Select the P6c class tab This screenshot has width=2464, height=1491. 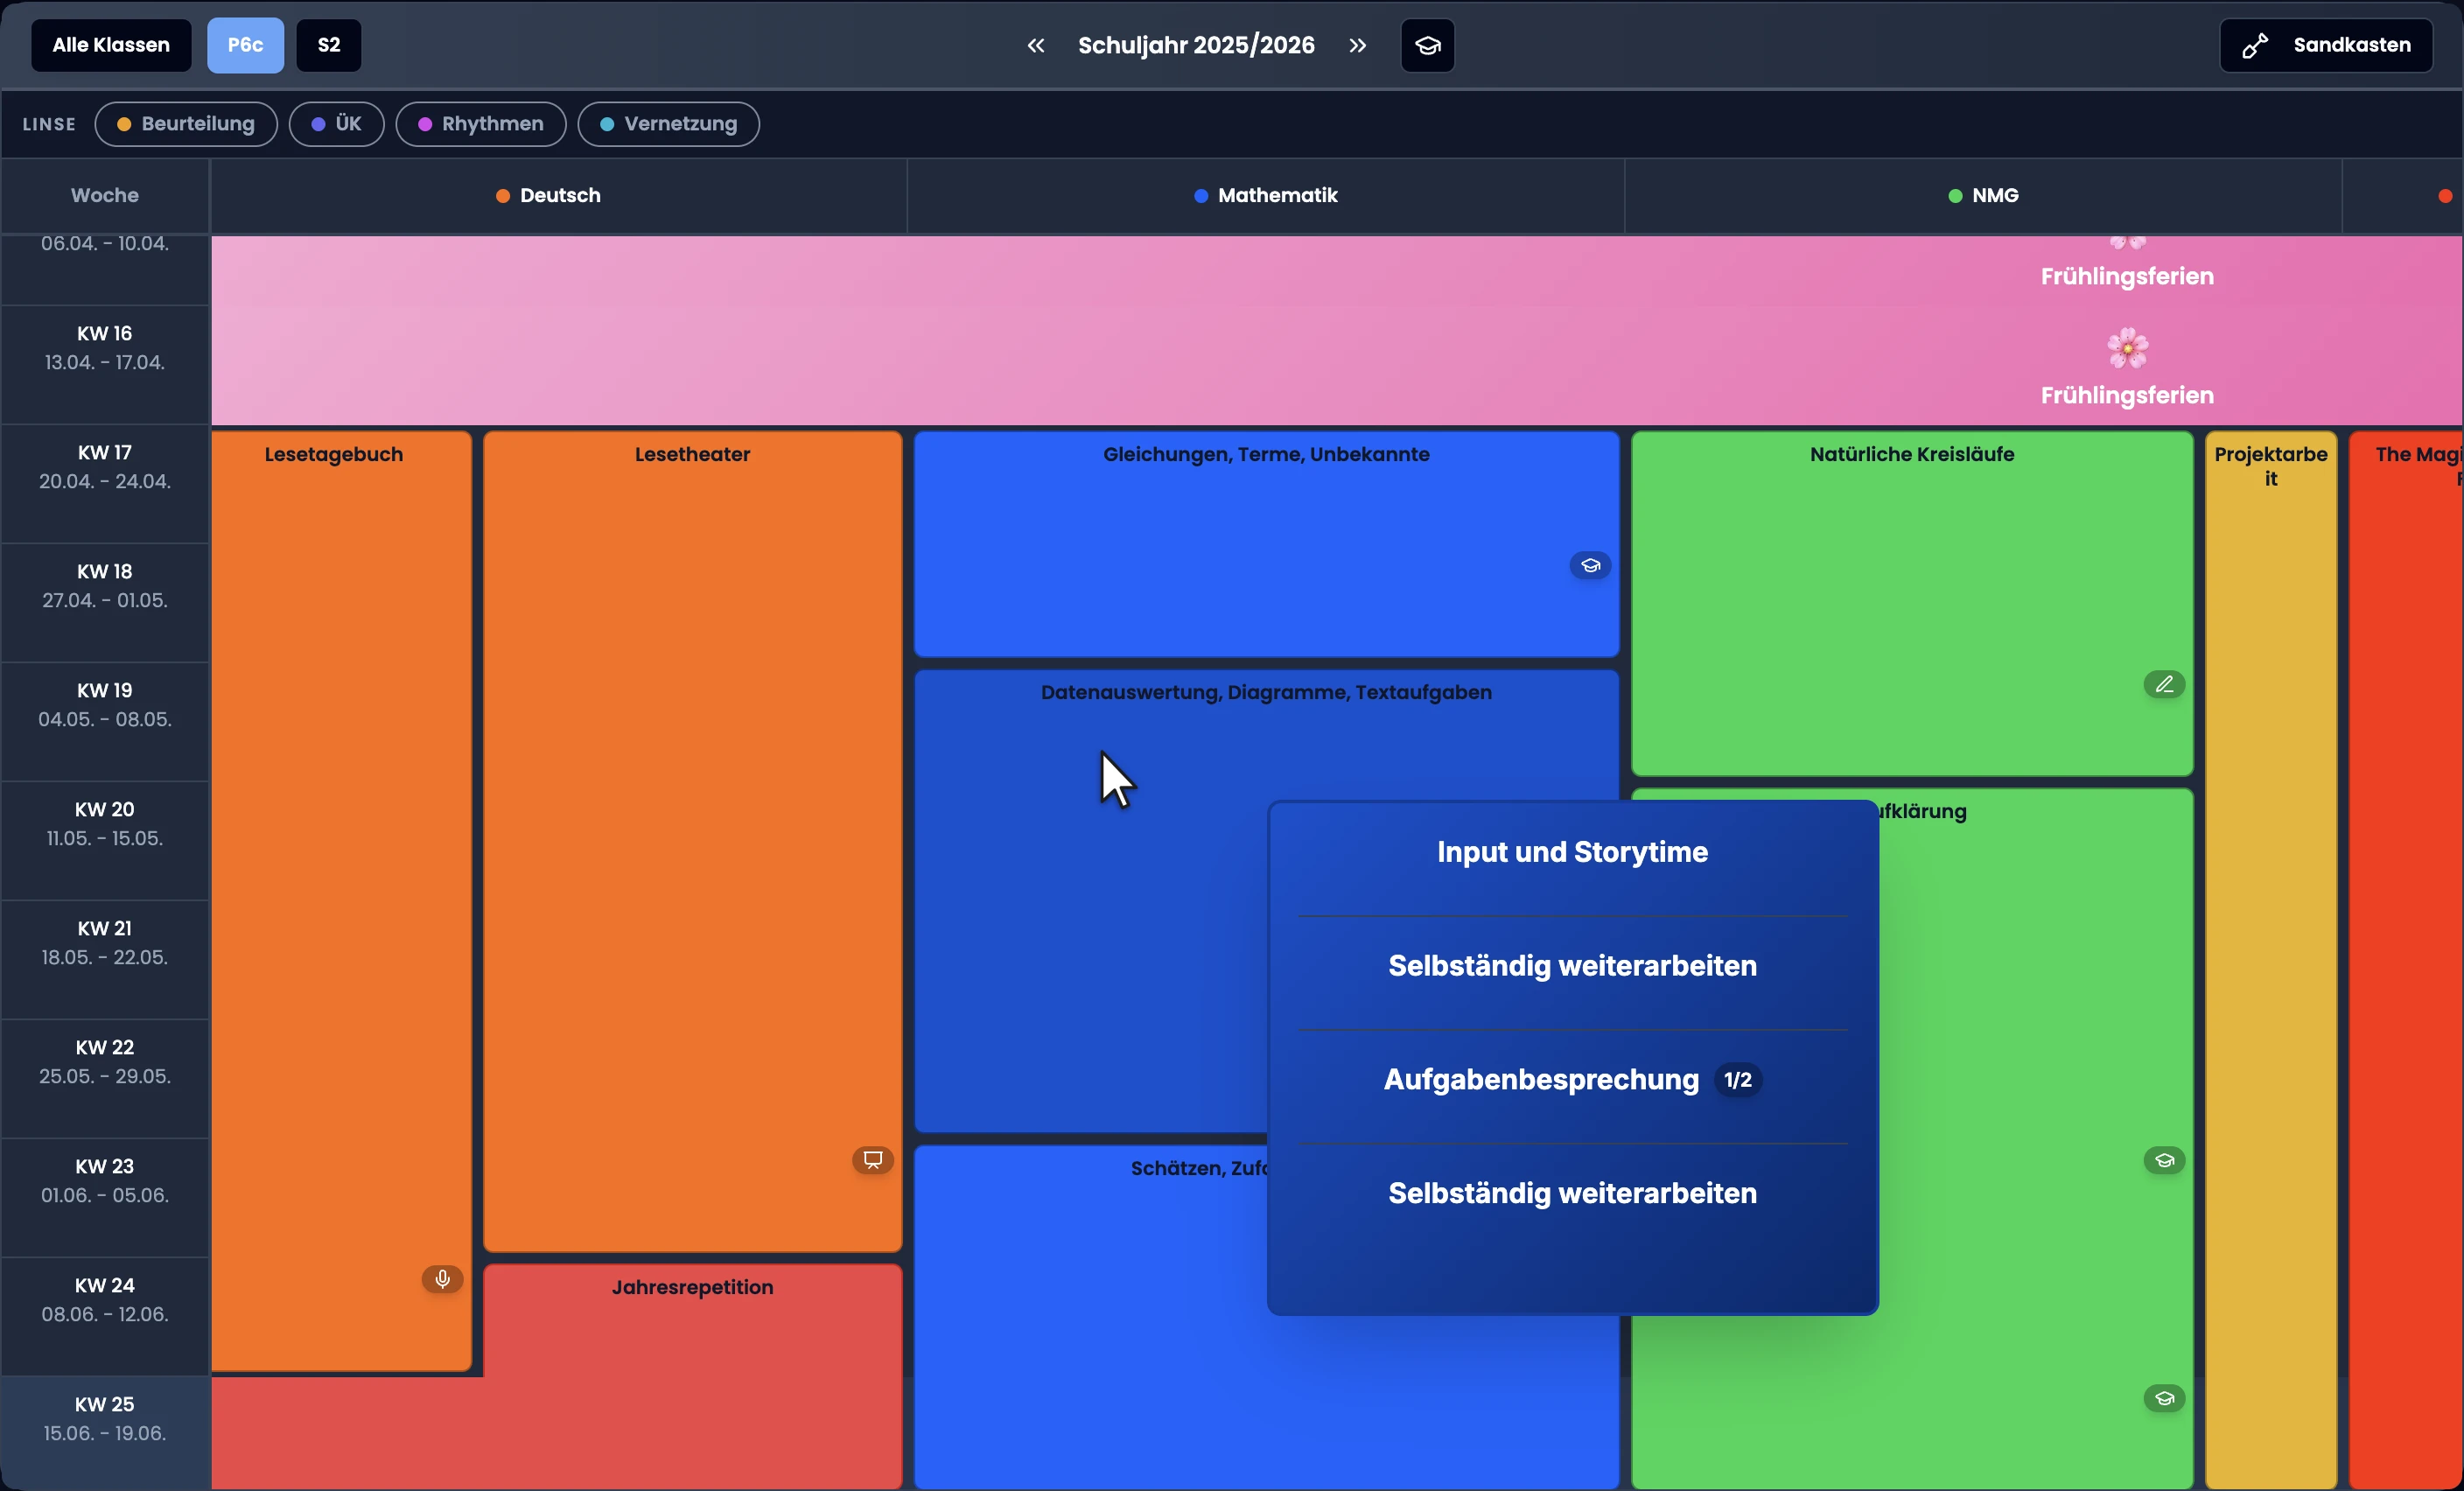pos(245,45)
